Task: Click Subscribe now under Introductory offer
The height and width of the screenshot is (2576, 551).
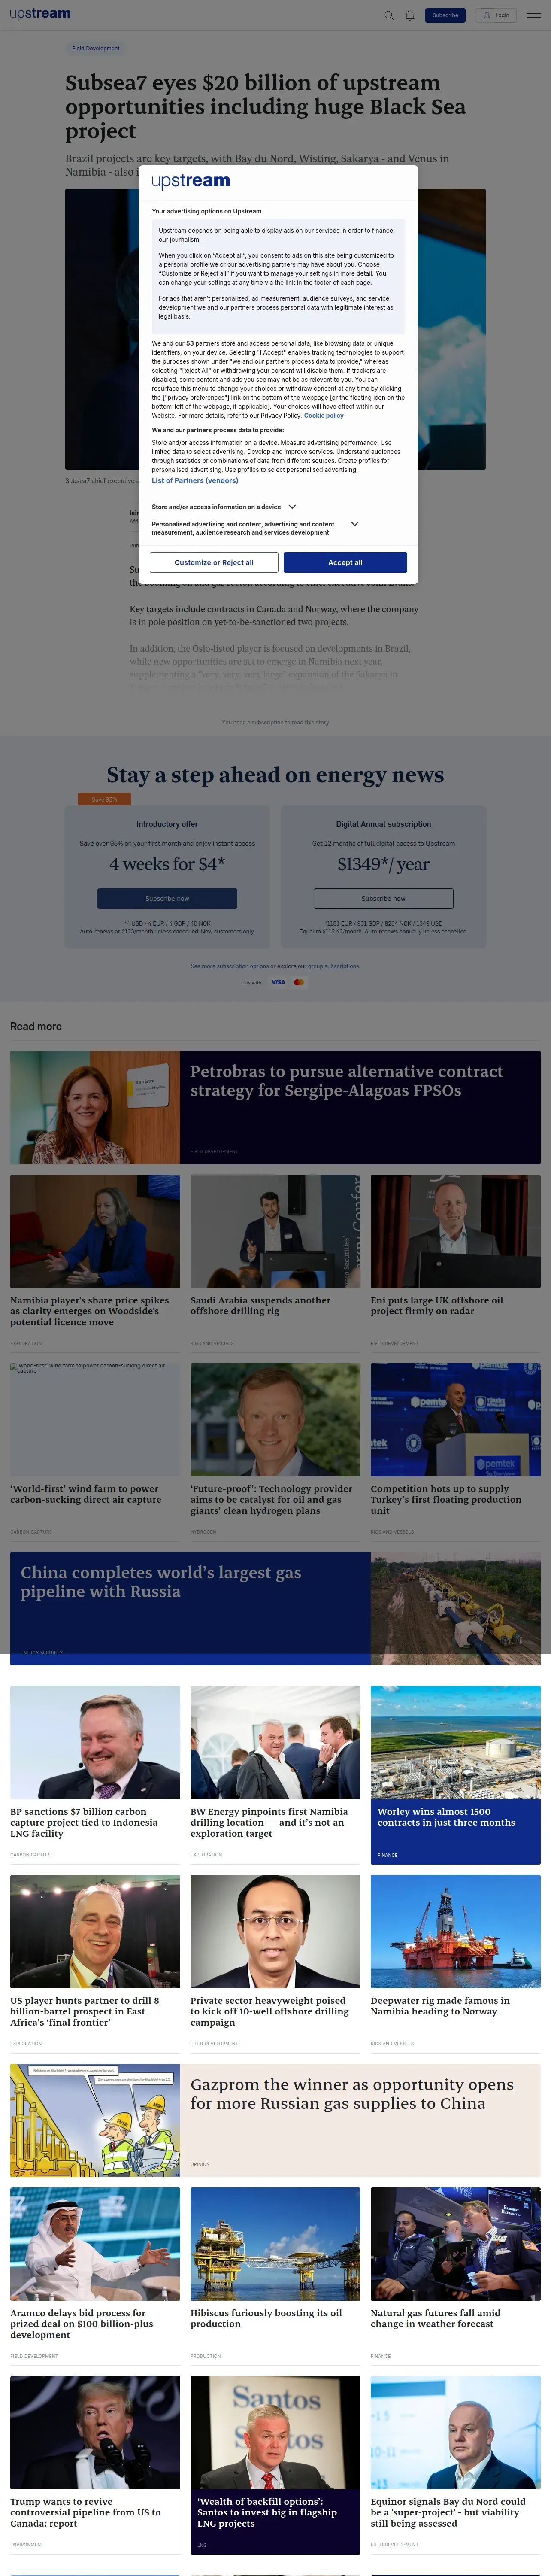Action: pos(167,898)
